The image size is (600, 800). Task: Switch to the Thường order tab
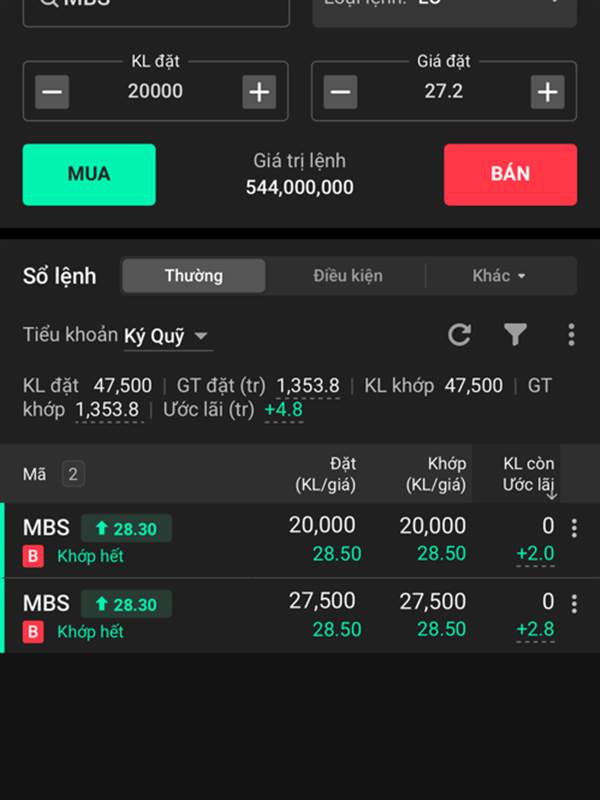(x=194, y=276)
